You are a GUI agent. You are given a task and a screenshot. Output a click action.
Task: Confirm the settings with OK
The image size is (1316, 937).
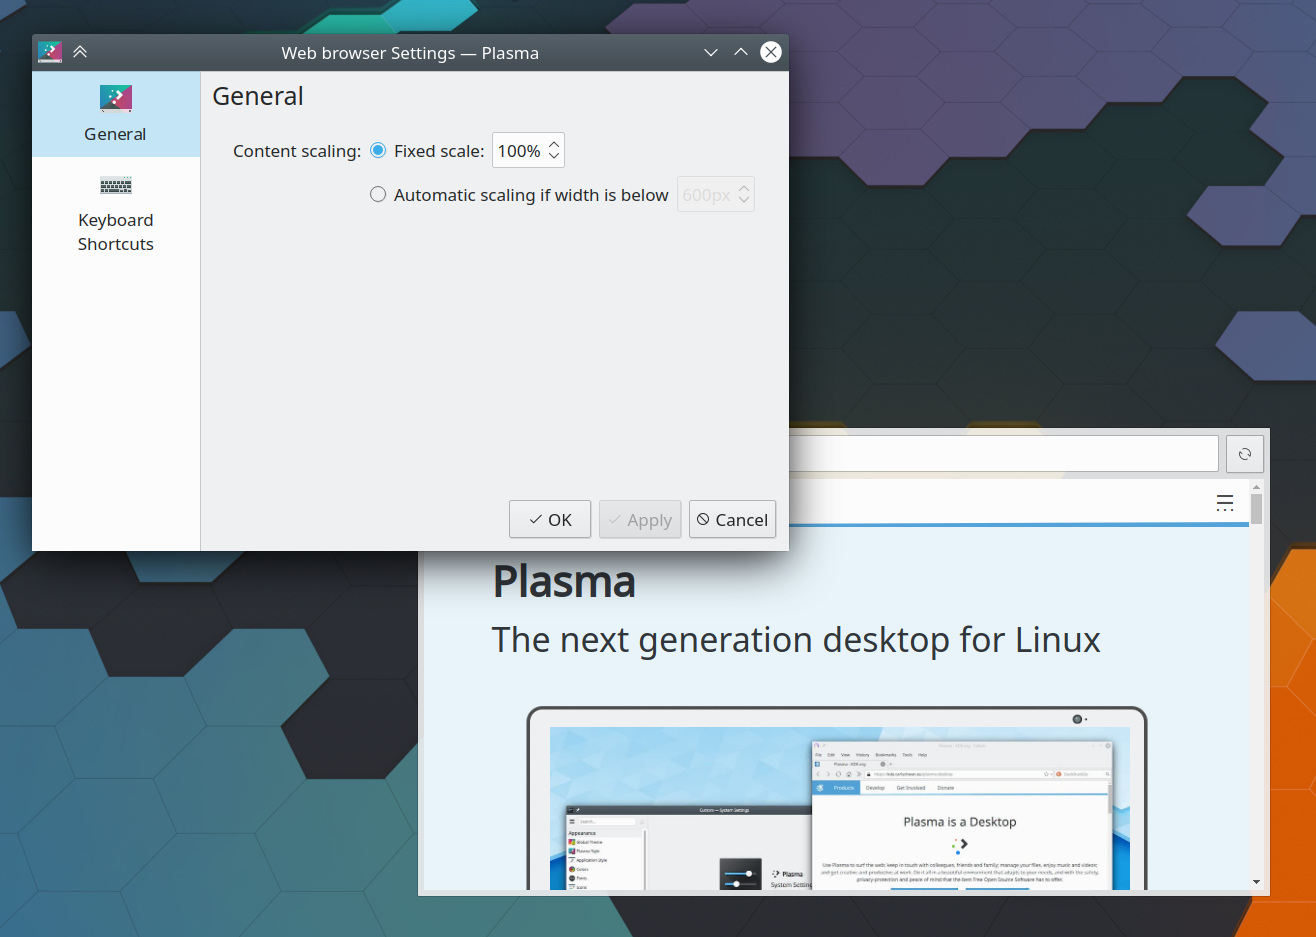549,519
